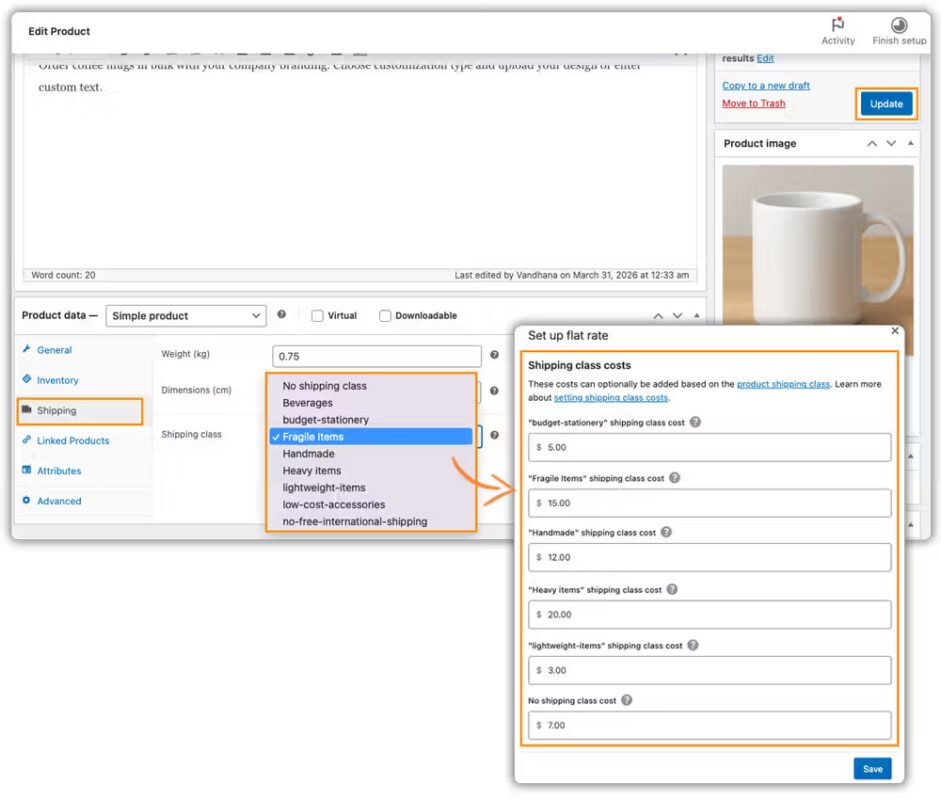Open setting shipping class costs link
The image size is (941, 800).
pos(610,398)
